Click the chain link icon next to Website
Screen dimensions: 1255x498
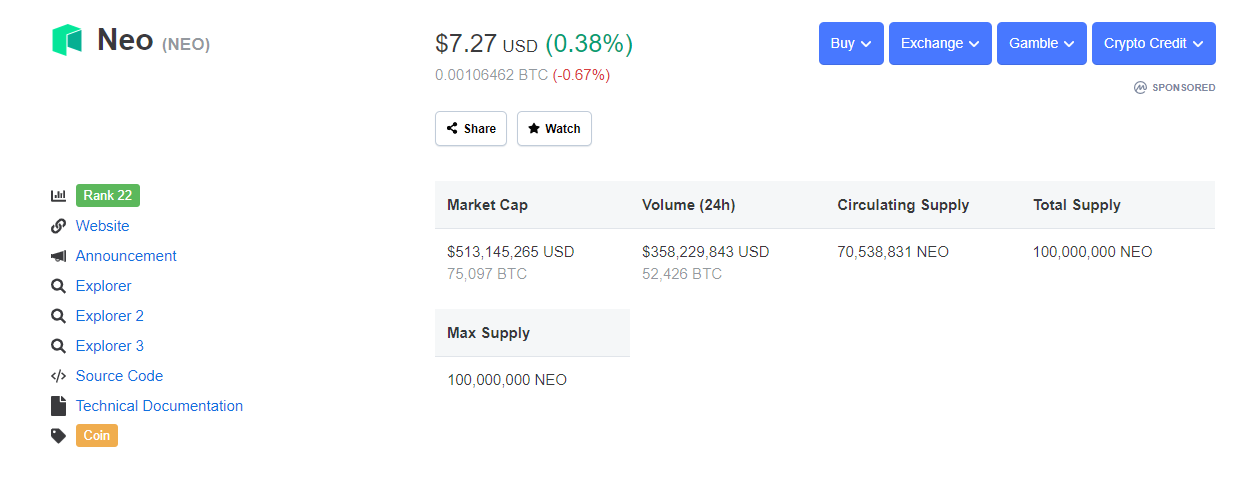pyautogui.click(x=58, y=226)
